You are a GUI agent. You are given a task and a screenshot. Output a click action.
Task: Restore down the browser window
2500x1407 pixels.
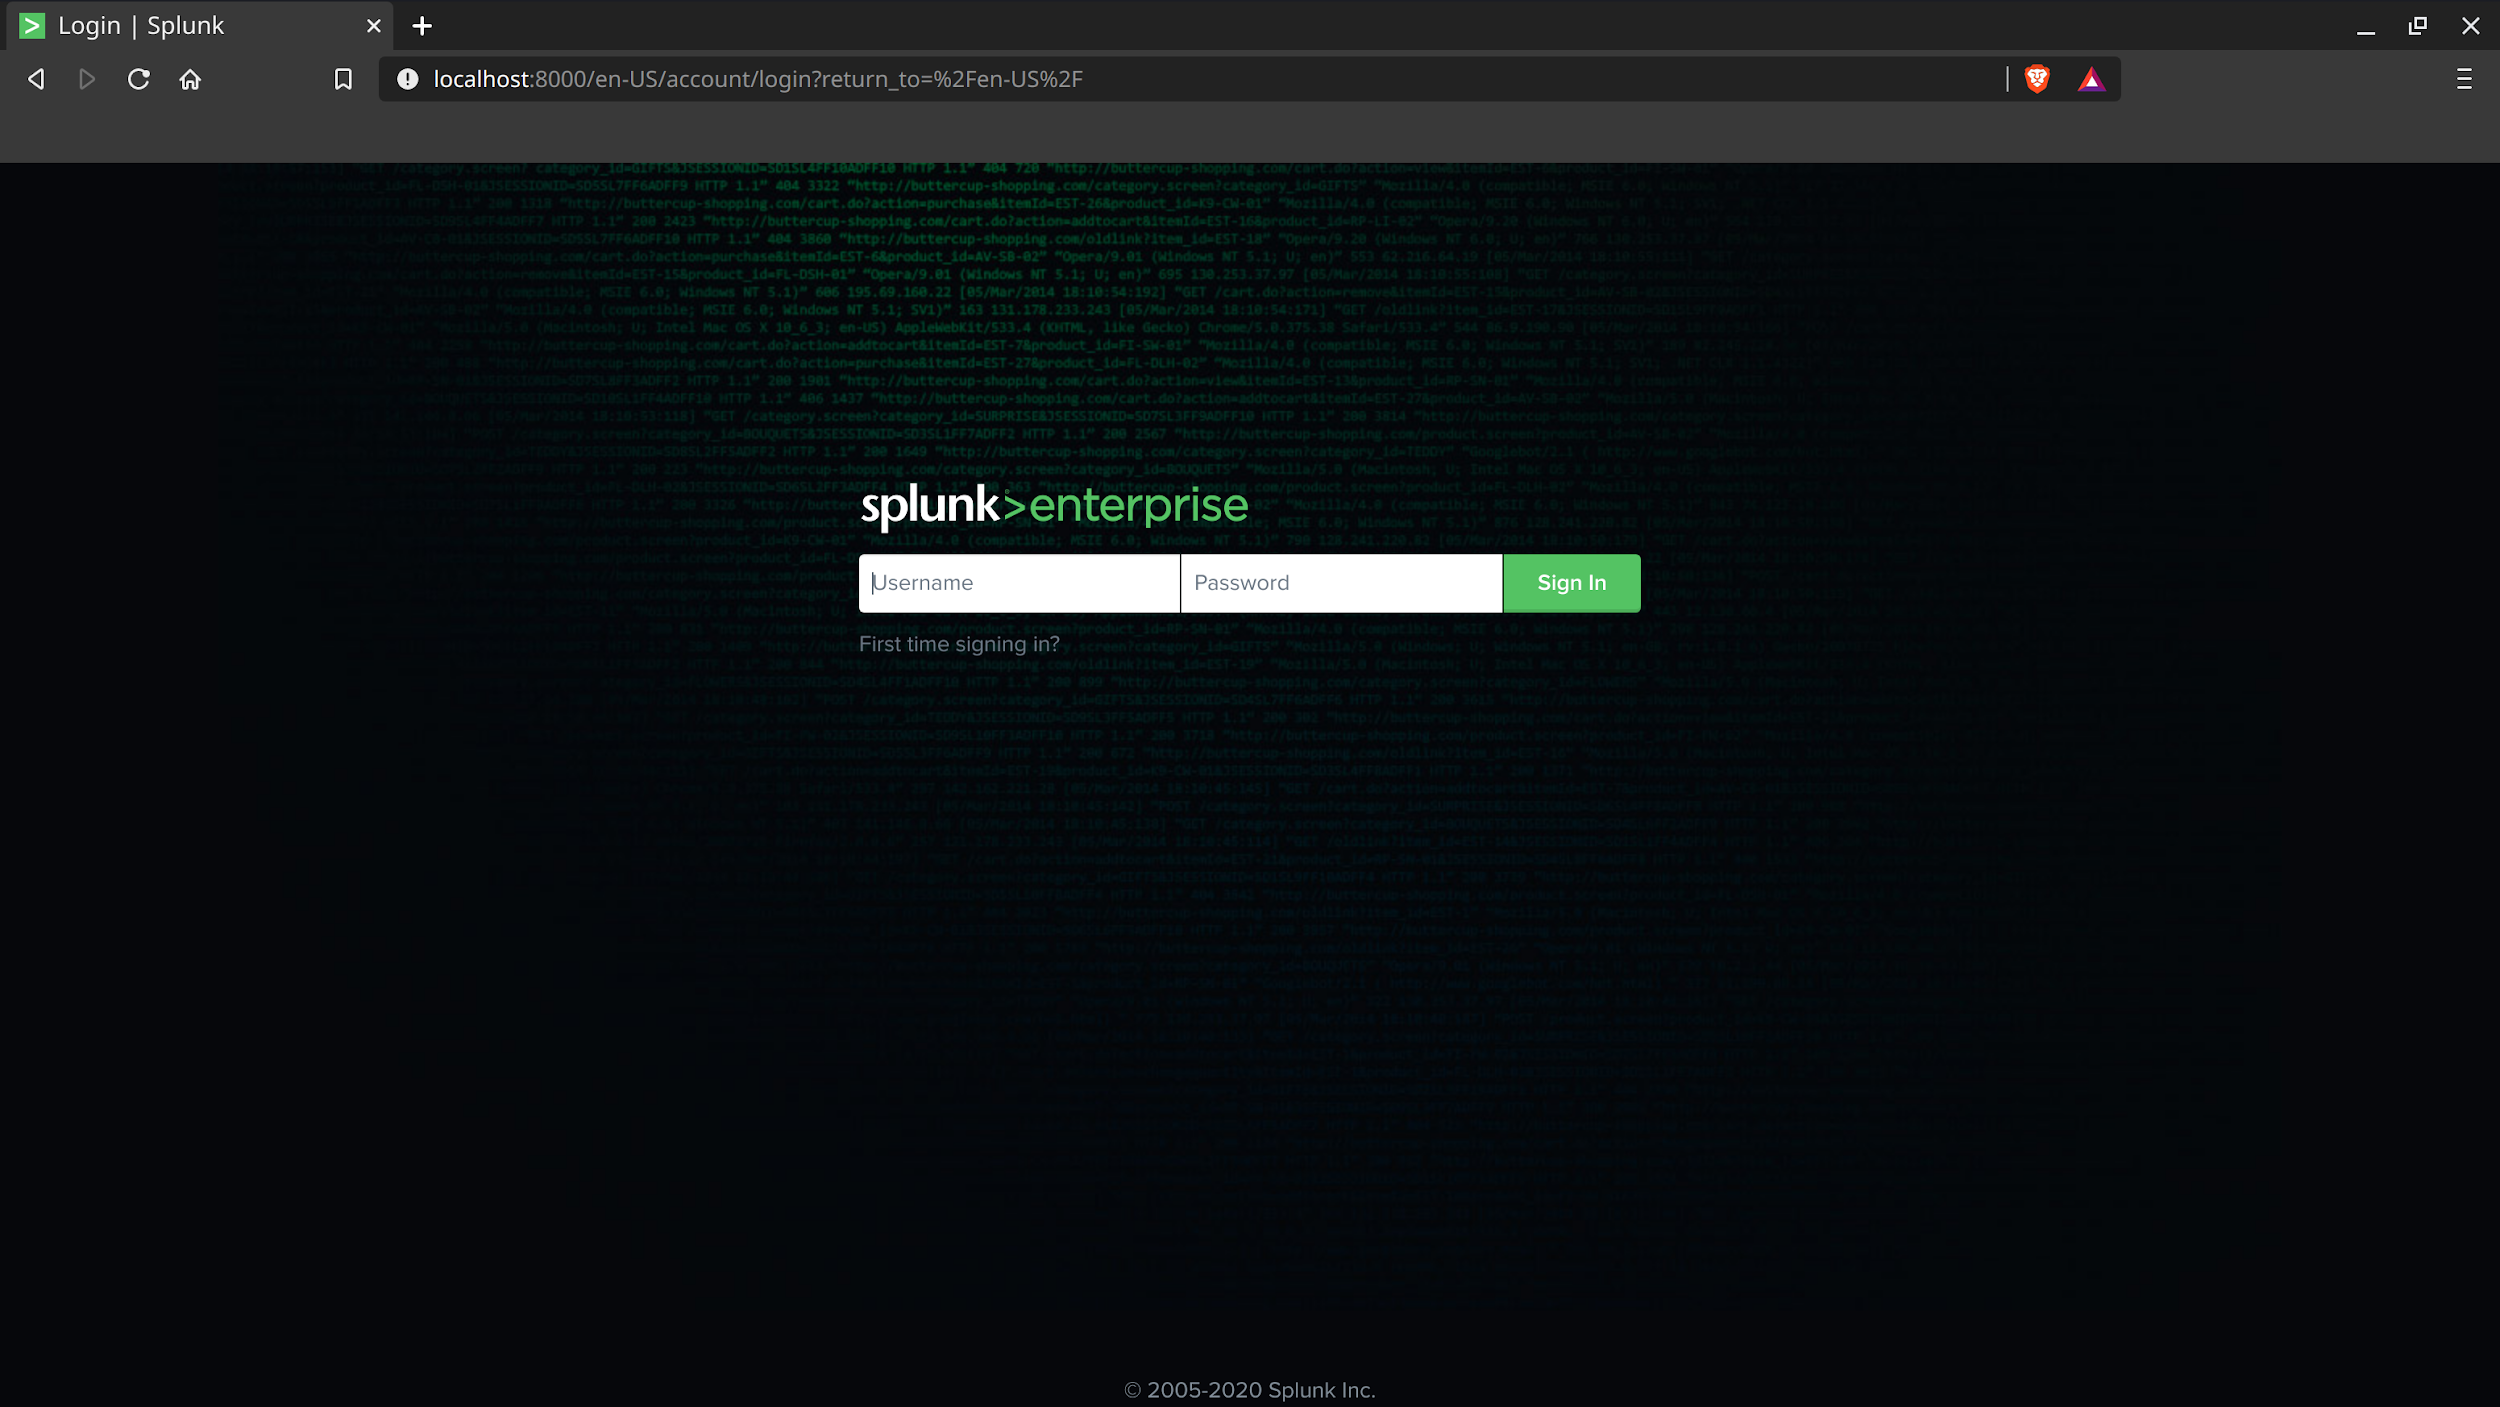2417,26
